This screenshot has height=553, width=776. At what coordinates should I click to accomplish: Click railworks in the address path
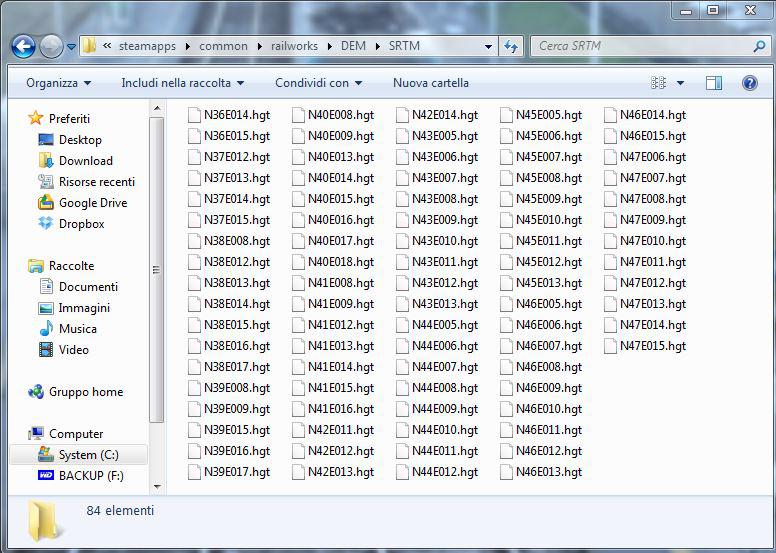click(x=294, y=46)
